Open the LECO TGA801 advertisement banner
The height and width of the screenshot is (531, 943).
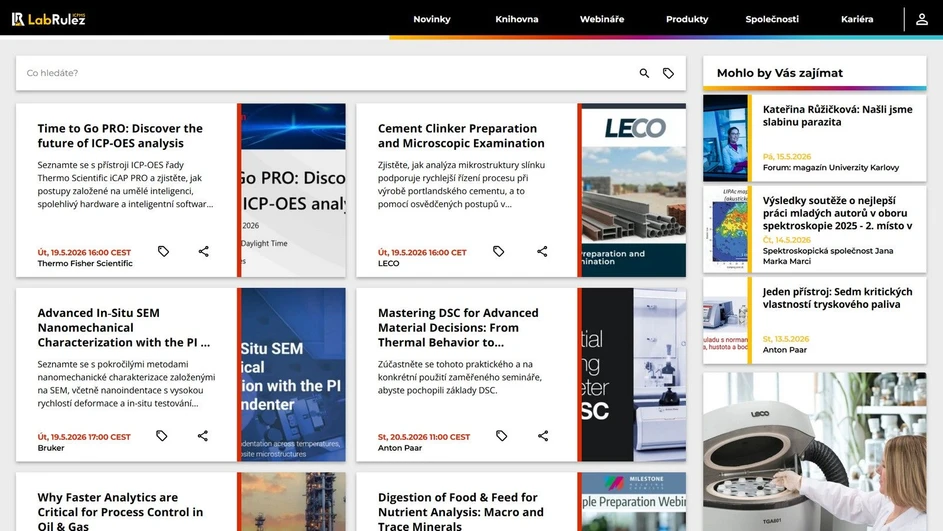pos(815,452)
